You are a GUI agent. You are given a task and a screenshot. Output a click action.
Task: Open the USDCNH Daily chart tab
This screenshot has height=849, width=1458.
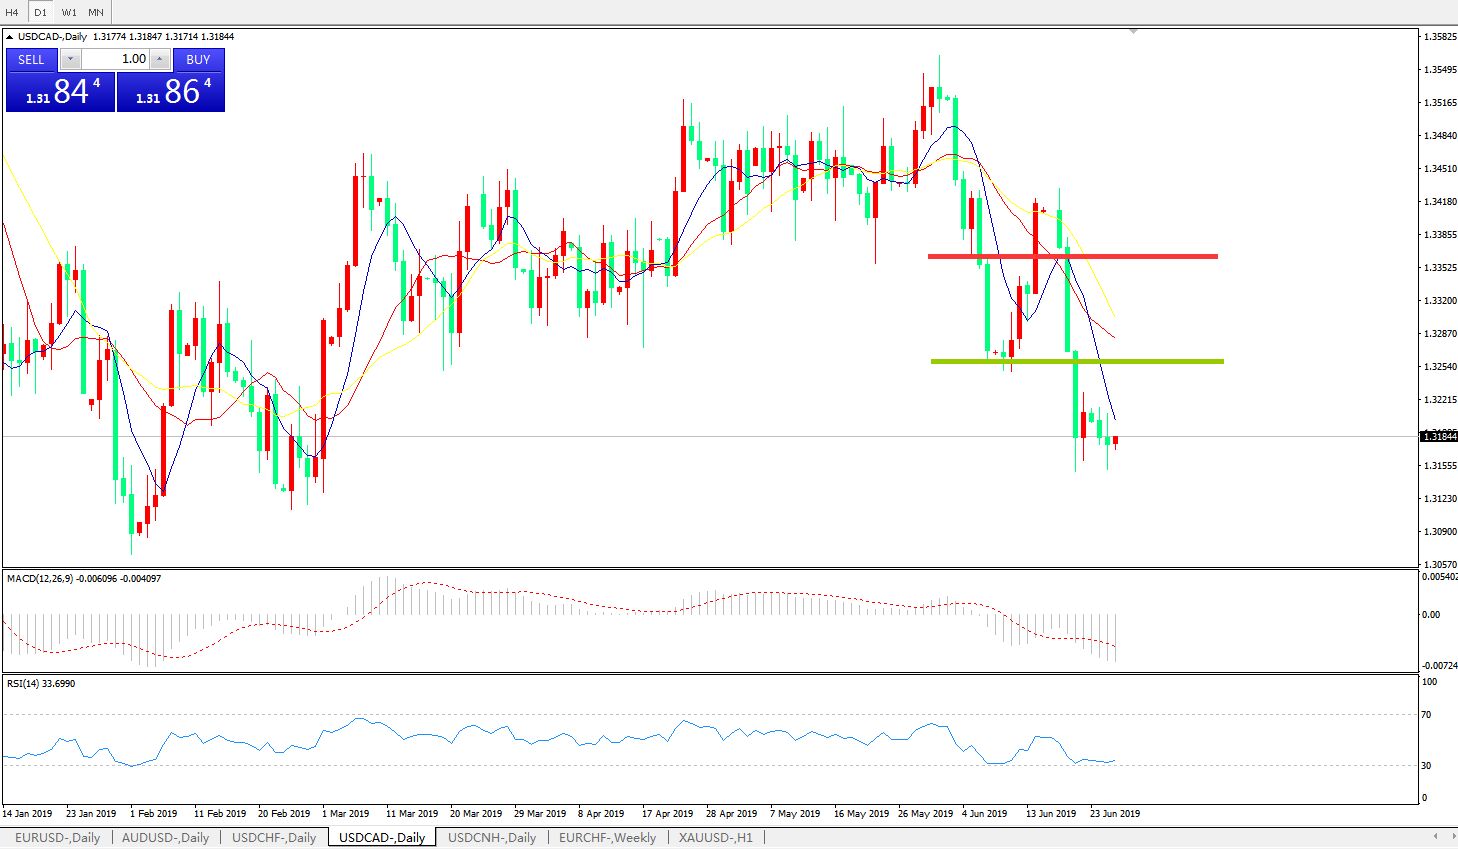coord(492,837)
